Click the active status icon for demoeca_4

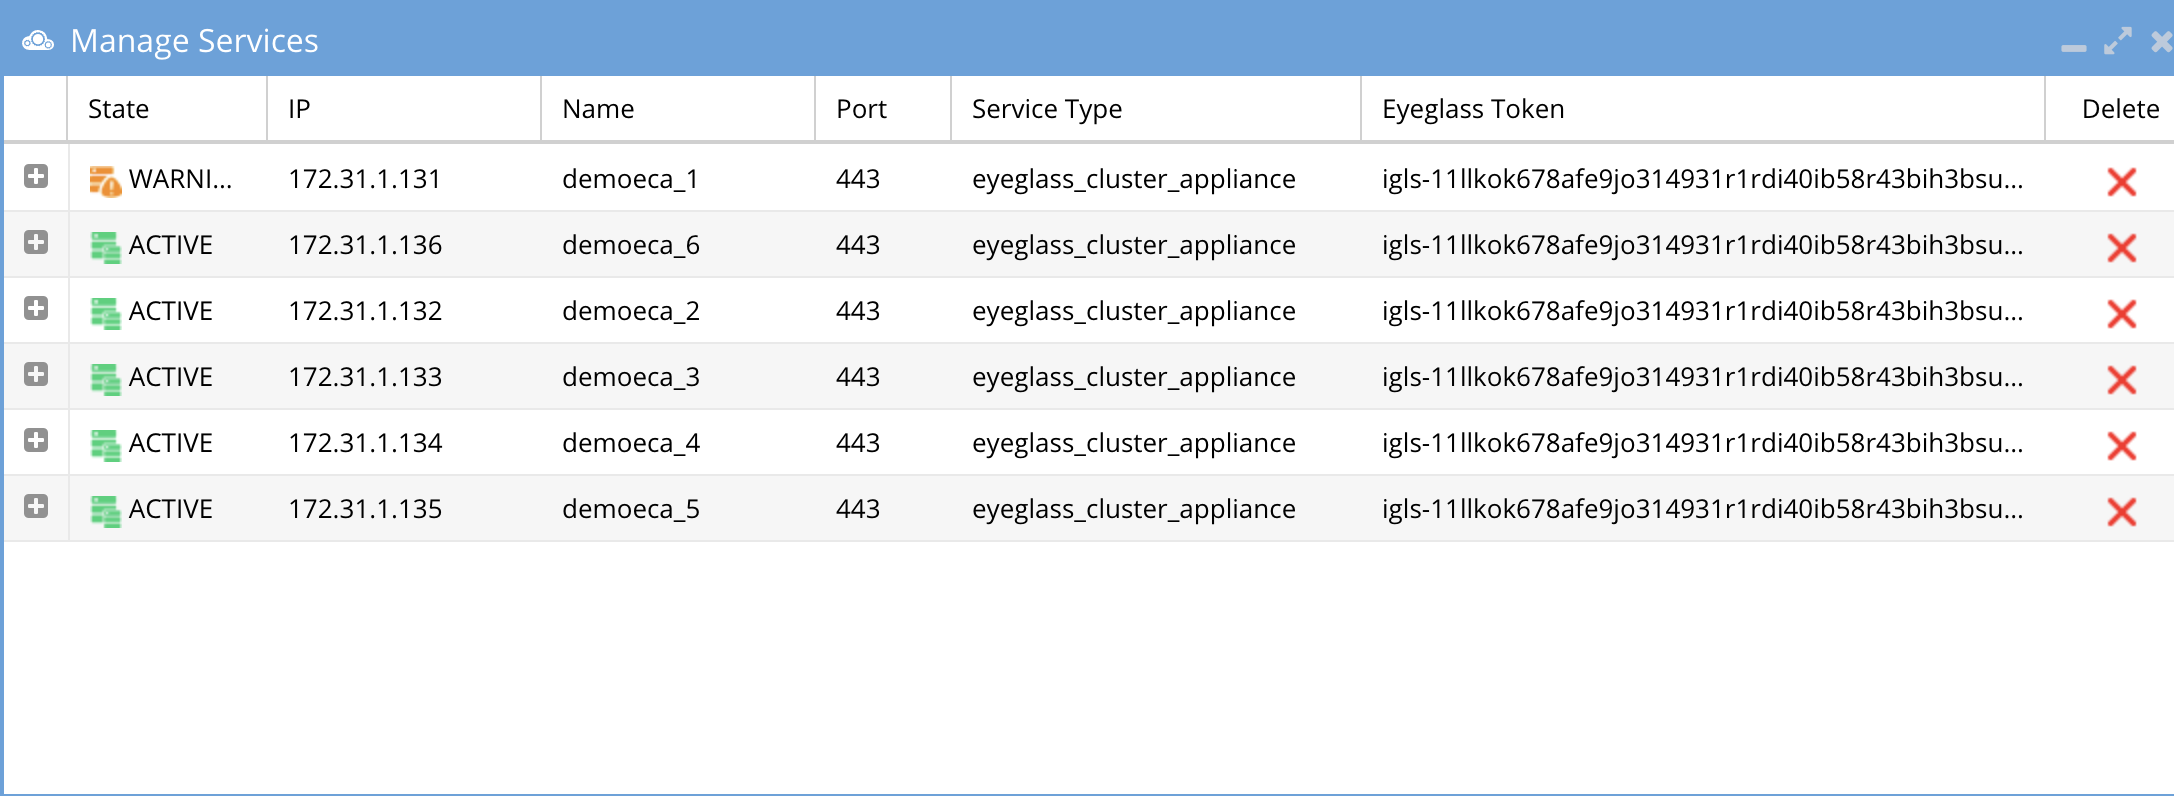(105, 444)
